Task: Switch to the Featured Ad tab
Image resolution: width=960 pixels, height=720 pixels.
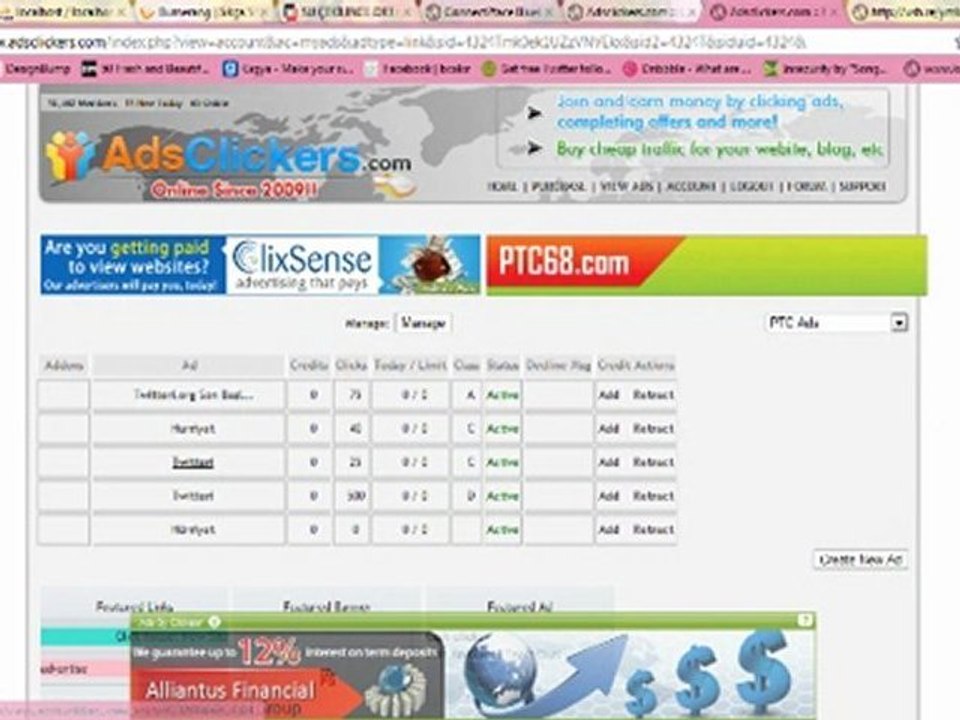Action: (x=520, y=606)
